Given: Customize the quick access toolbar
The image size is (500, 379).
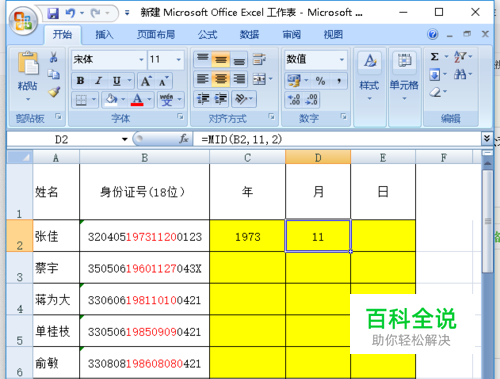Looking at the screenshot, I should (127, 13).
